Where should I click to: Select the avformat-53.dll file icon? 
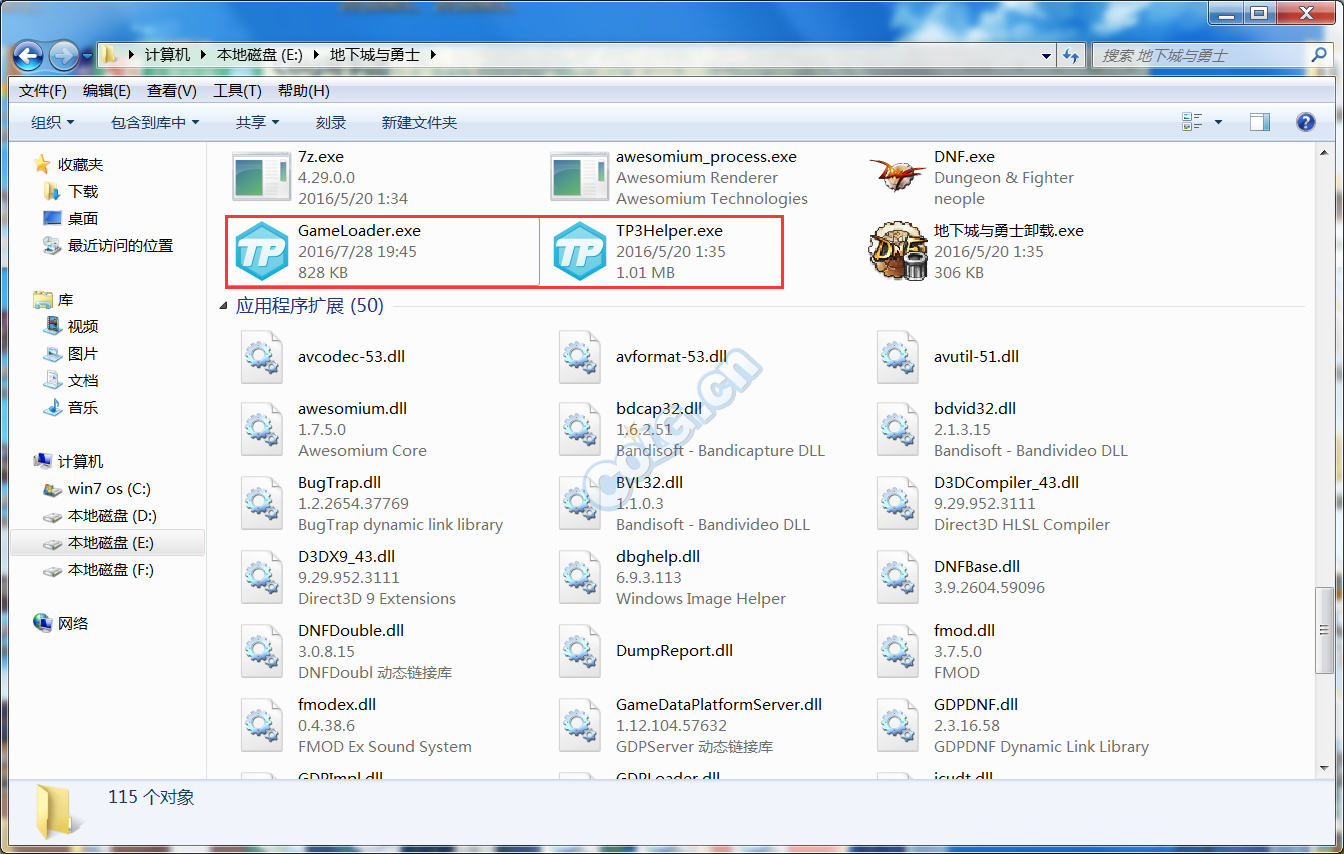[580, 356]
